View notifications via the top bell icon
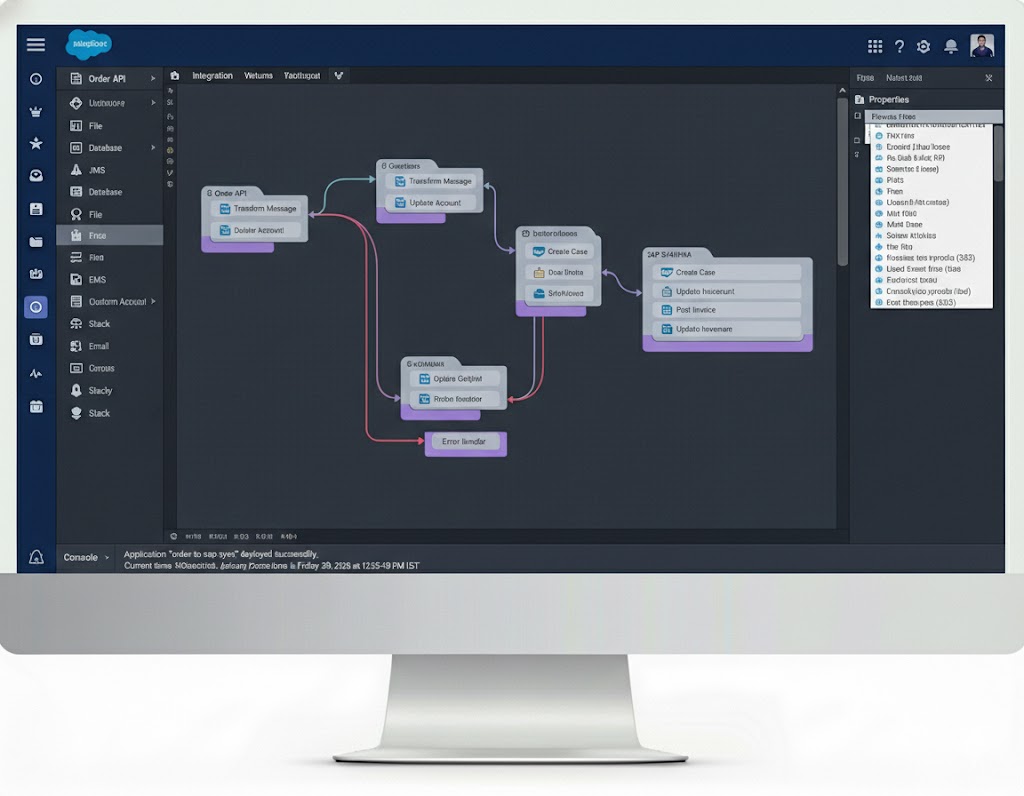The height and width of the screenshot is (796, 1024). pos(951,46)
